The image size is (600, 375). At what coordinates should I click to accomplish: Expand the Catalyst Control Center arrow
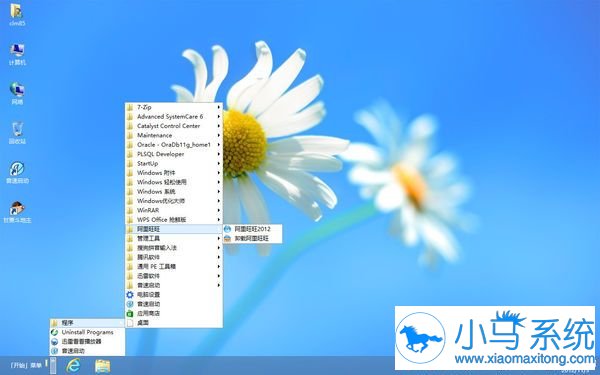[x=219, y=126]
